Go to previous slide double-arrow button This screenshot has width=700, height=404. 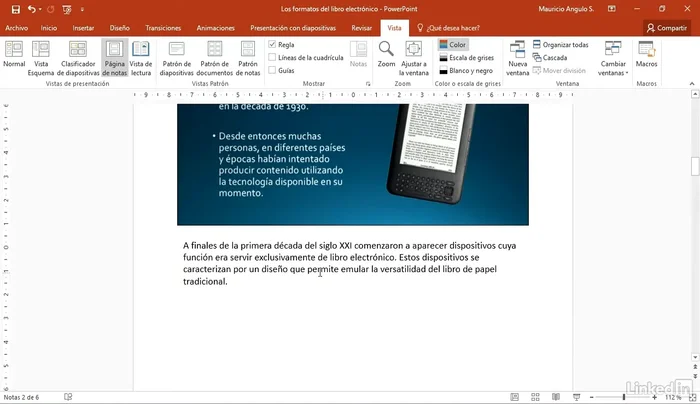695,367
